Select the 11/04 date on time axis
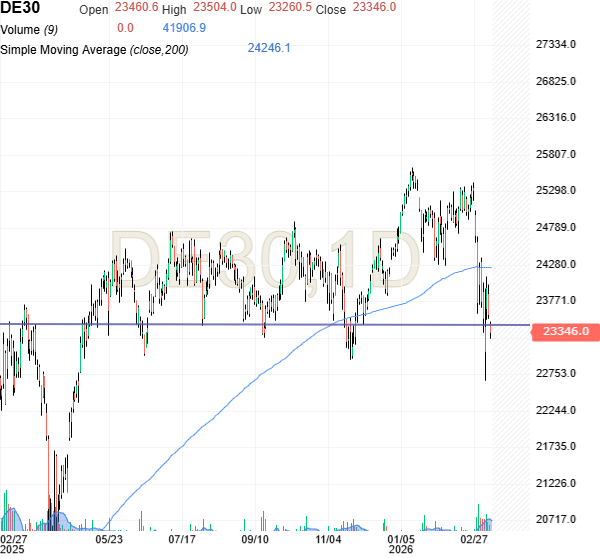The height and width of the screenshot is (558, 600). pos(329,538)
